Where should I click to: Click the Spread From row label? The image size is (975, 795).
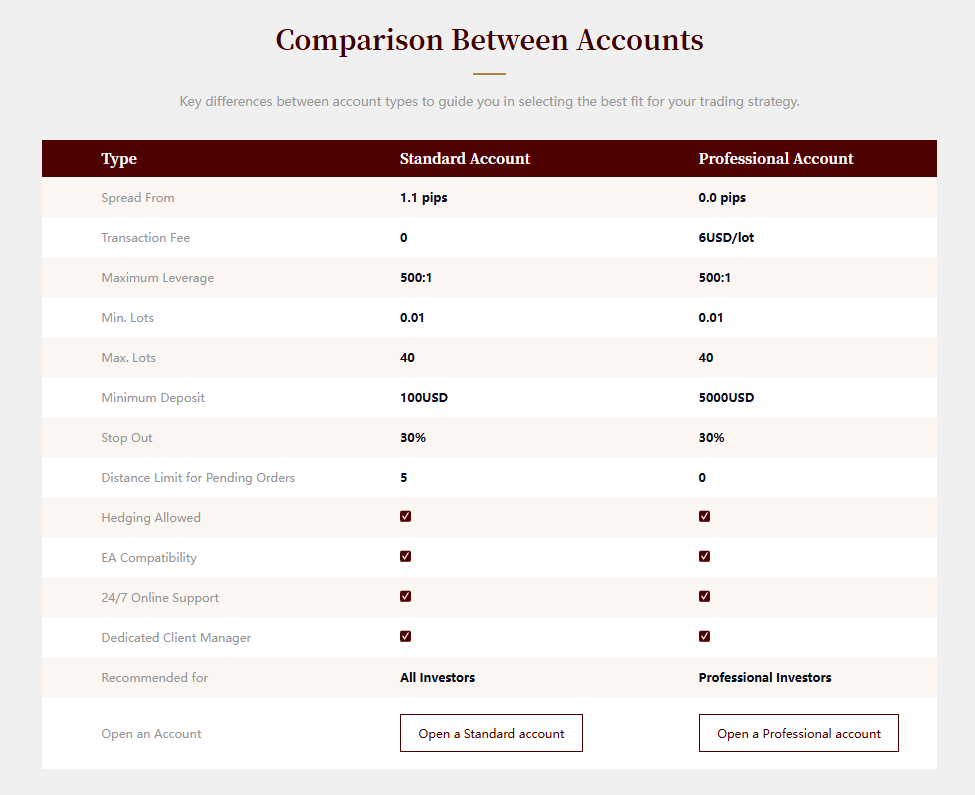tap(137, 198)
